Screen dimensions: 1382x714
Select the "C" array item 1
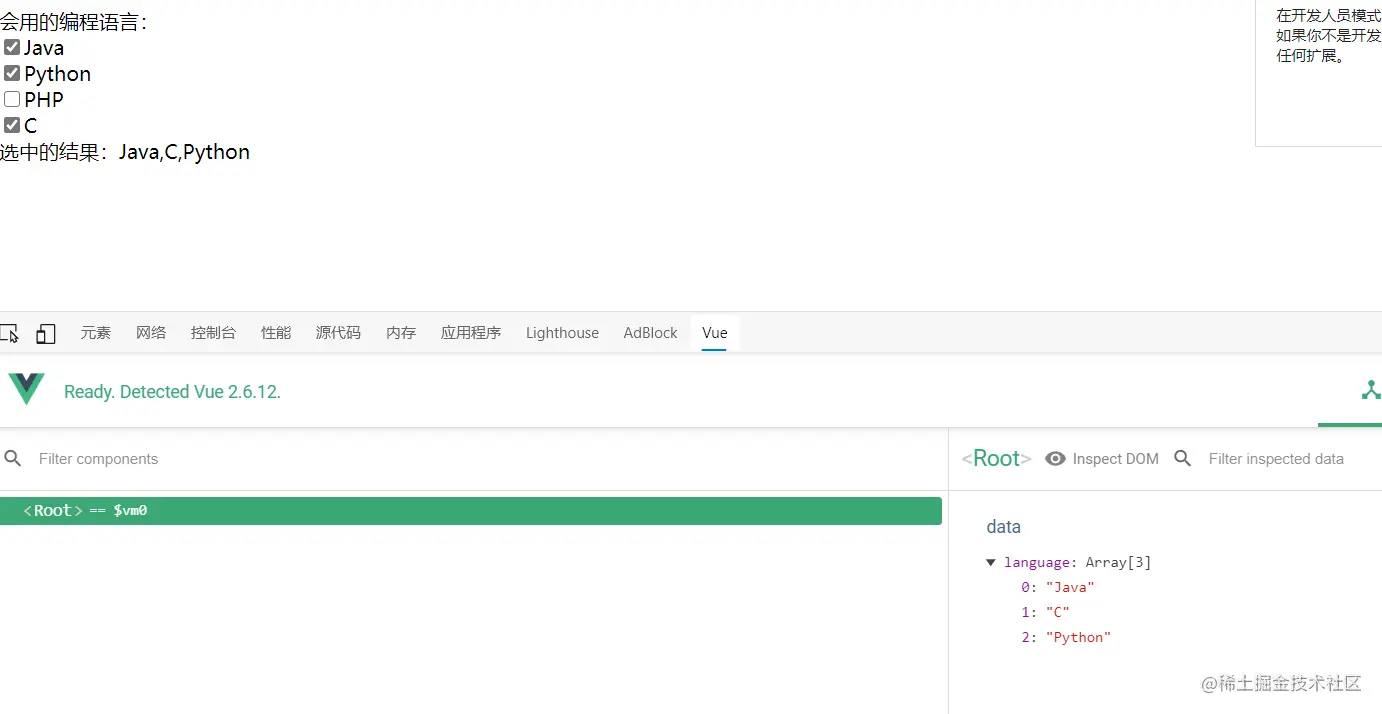click(1045, 612)
